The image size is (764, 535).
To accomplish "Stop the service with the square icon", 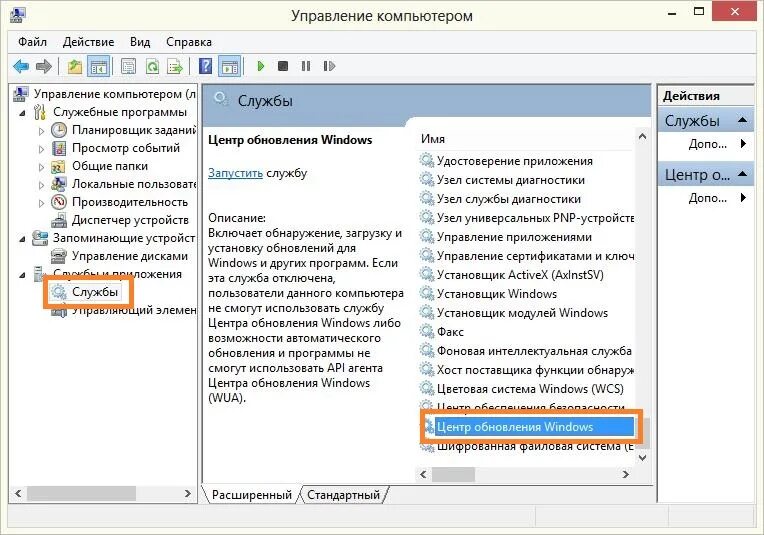I will pyautogui.click(x=283, y=66).
